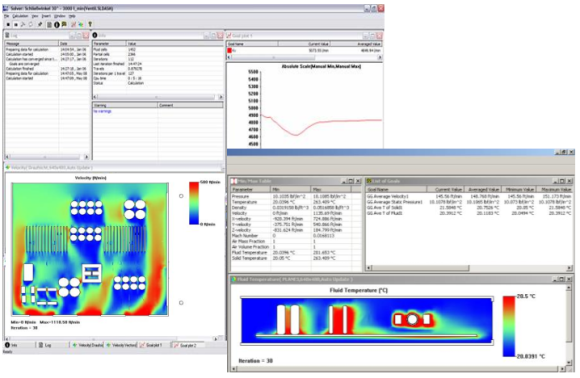Click the Fluid Temperature panel title icon
Image resolution: width=580 pixels, height=378 pixels.
pyautogui.click(x=234, y=279)
